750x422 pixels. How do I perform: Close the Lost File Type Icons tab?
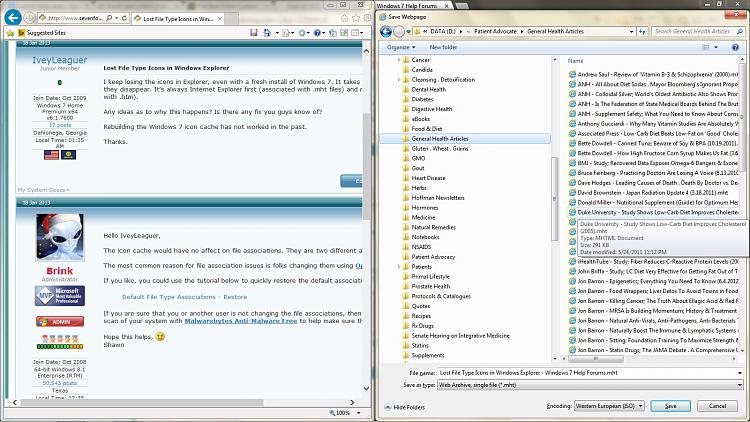220,19
